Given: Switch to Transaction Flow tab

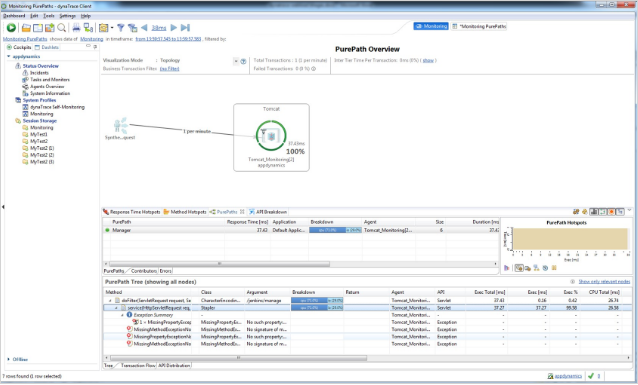Looking at the screenshot, I should click(138, 365).
